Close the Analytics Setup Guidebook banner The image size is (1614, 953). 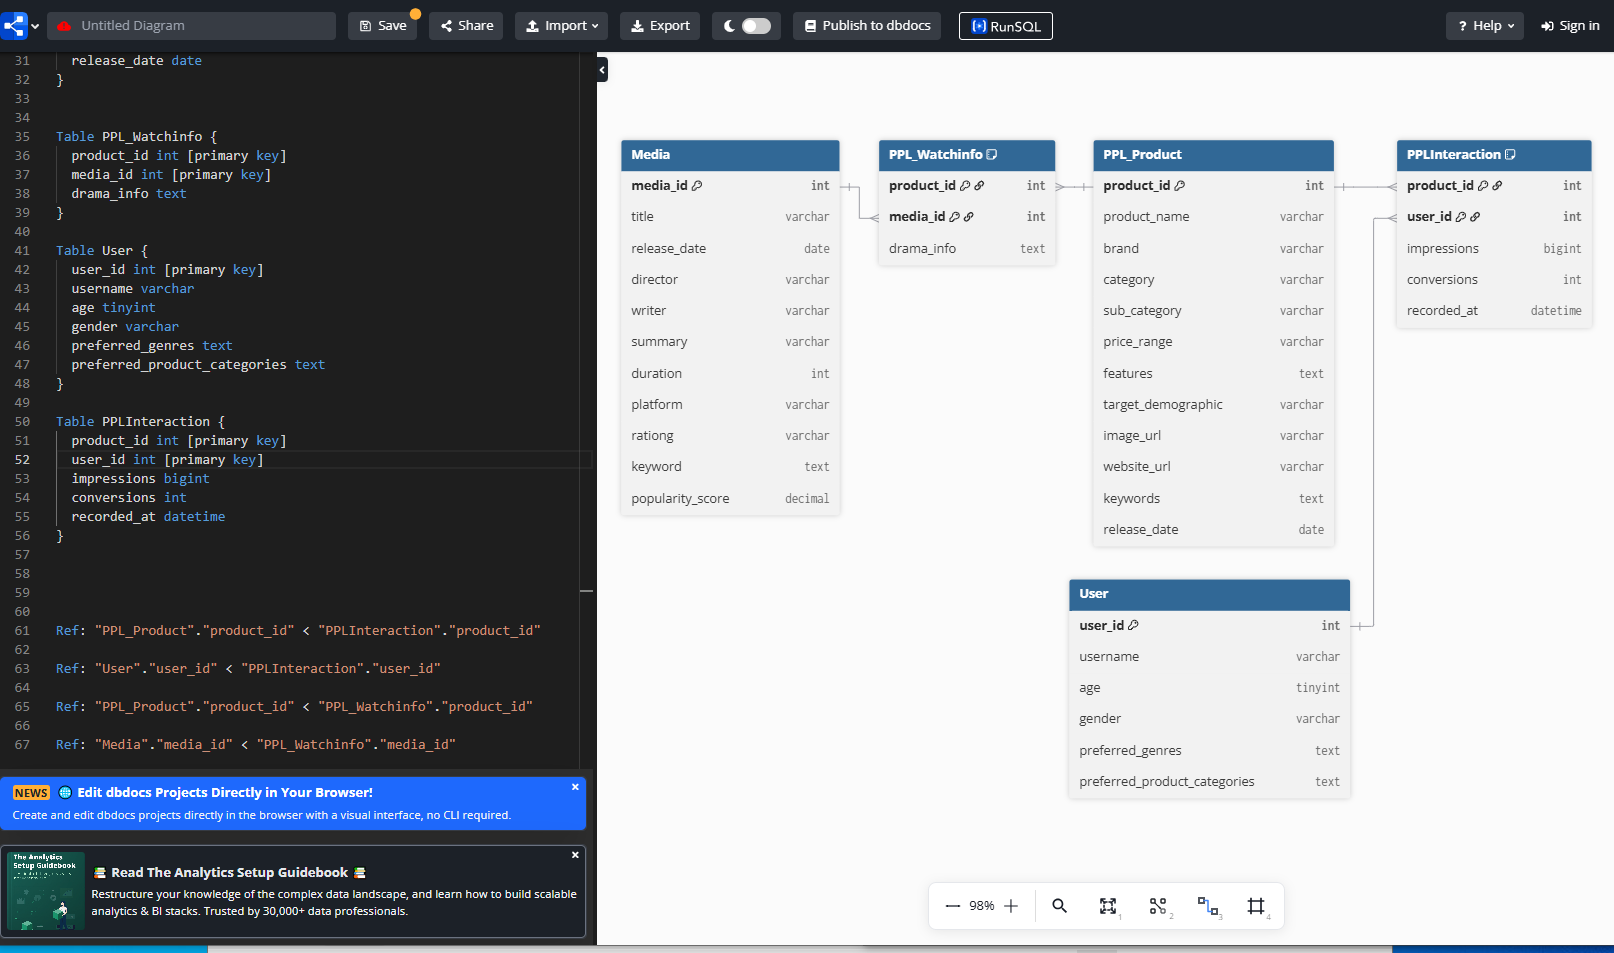point(575,855)
